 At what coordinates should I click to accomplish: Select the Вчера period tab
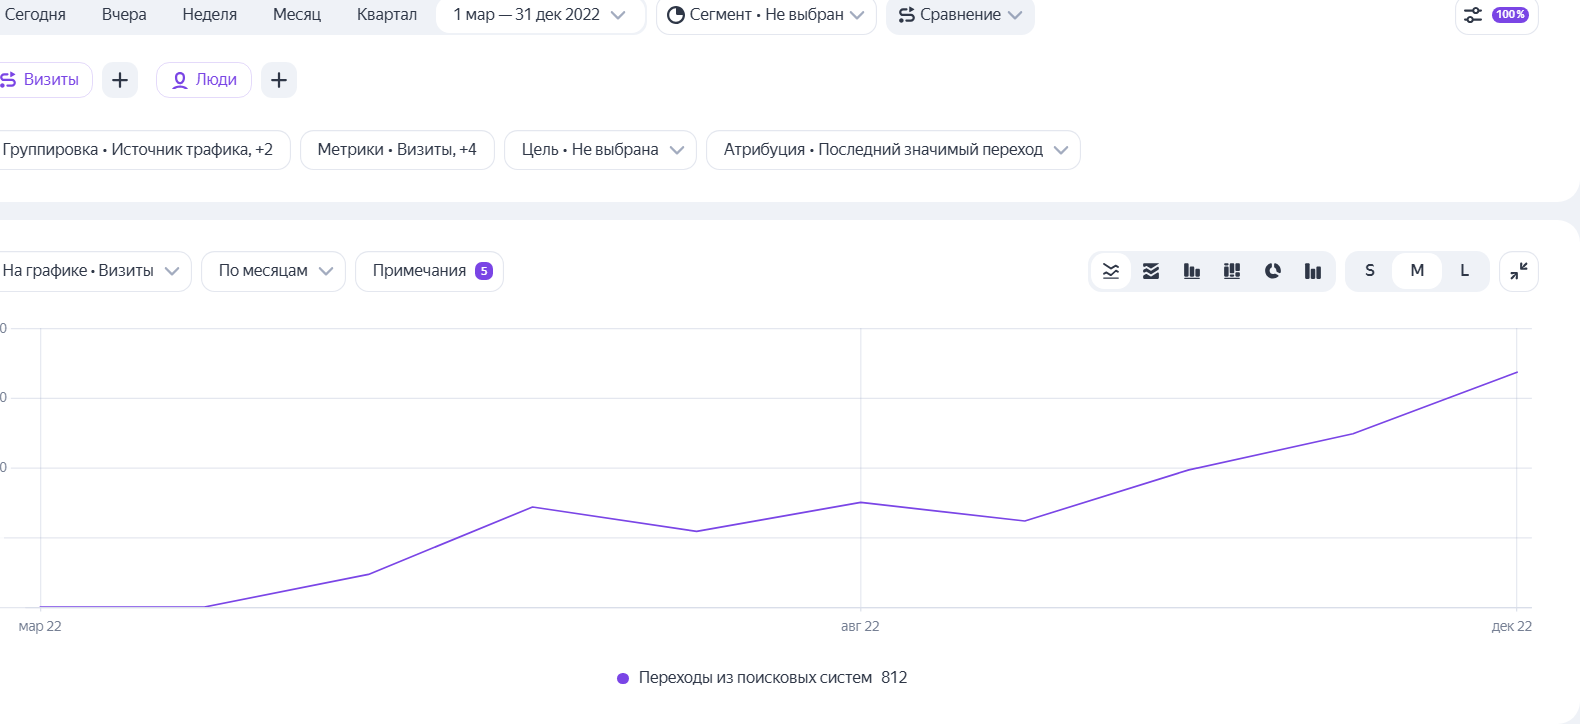point(124,15)
